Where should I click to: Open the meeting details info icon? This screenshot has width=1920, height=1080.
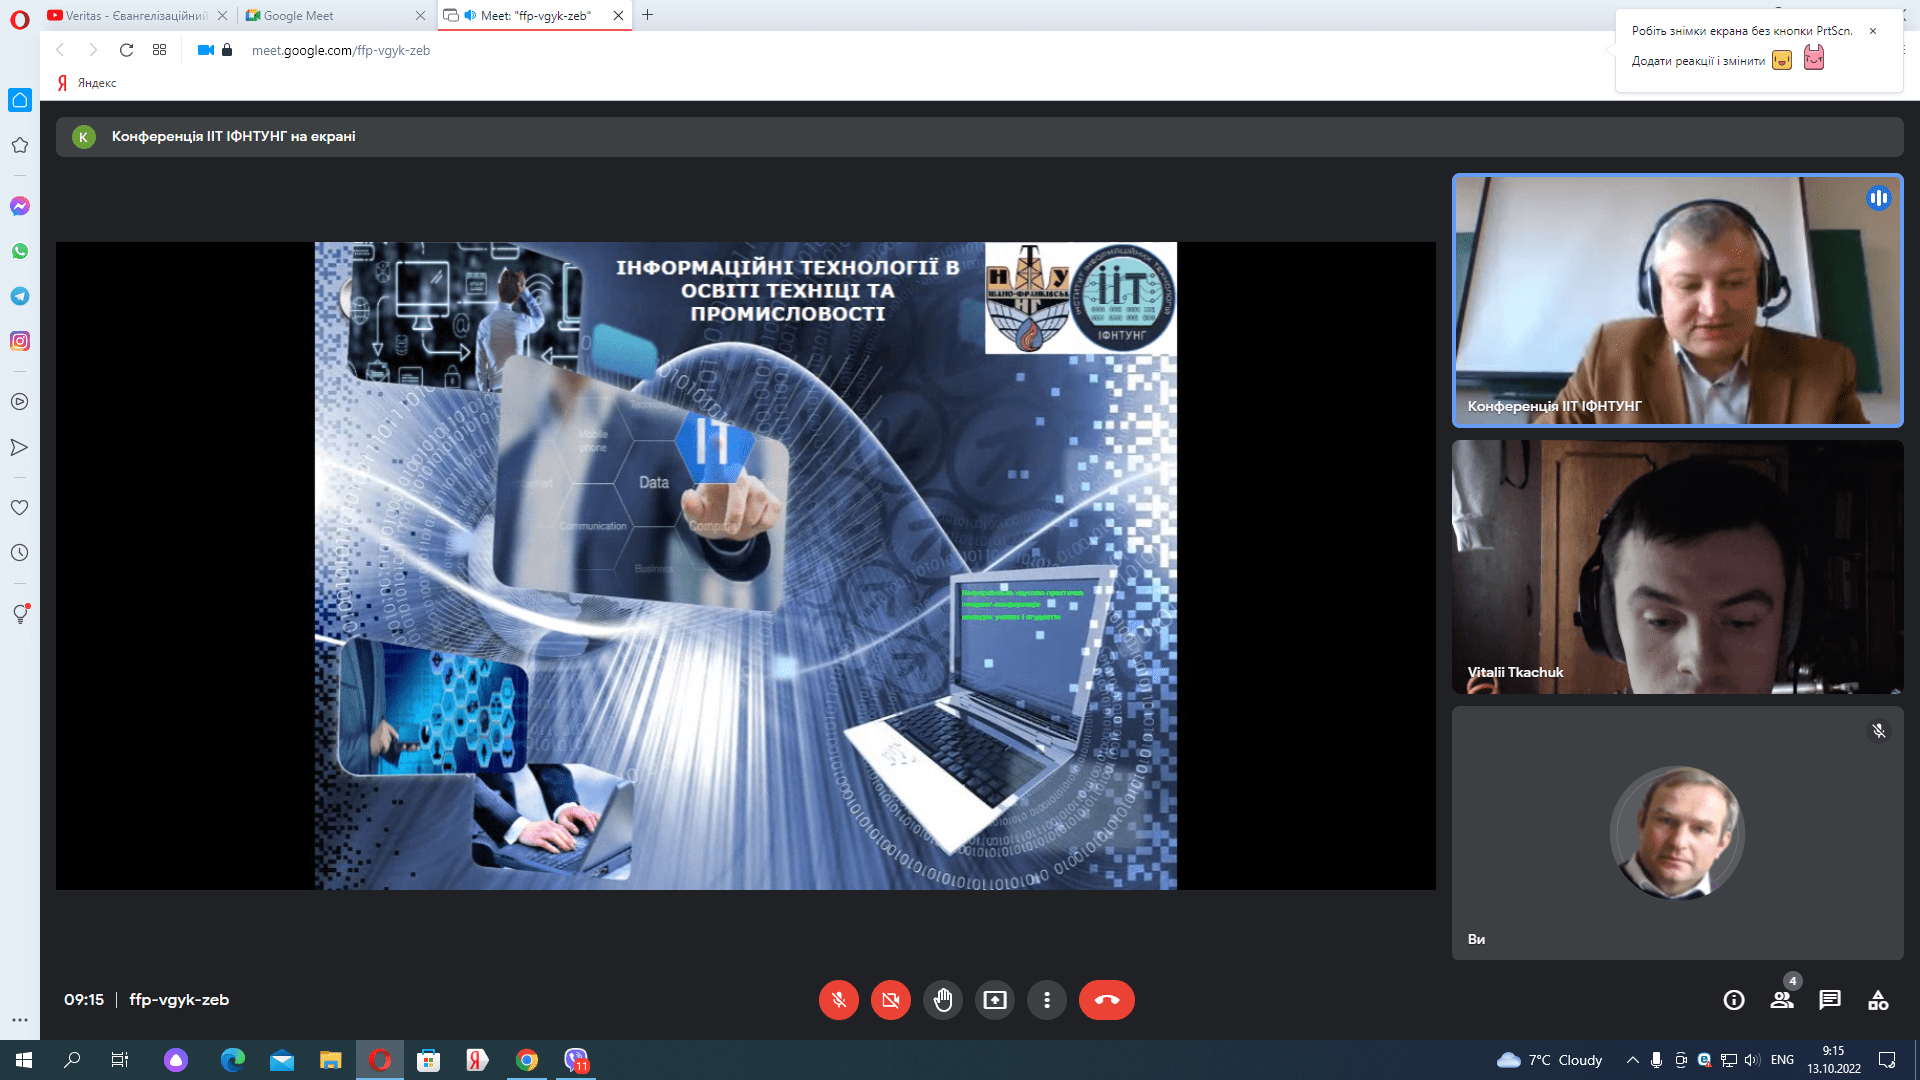tap(1733, 1000)
